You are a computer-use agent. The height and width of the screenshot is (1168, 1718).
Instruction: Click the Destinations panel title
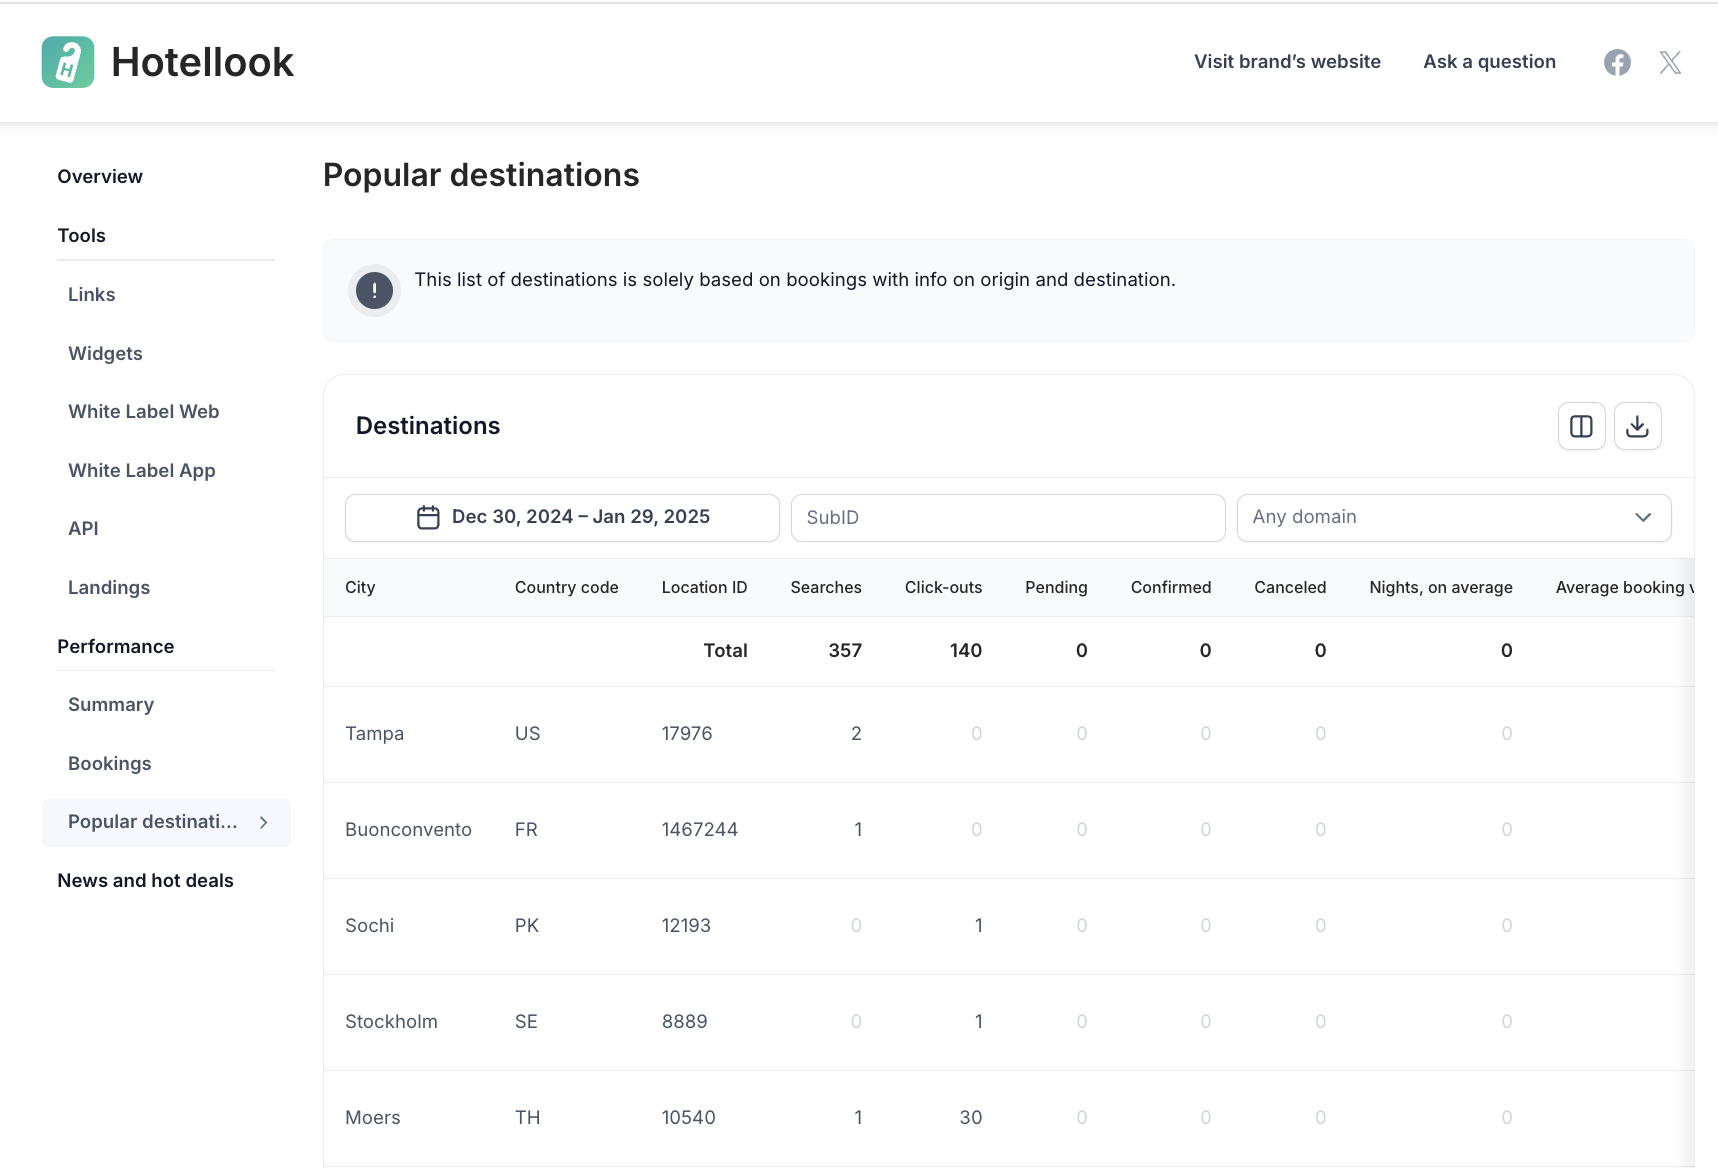tap(428, 426)
